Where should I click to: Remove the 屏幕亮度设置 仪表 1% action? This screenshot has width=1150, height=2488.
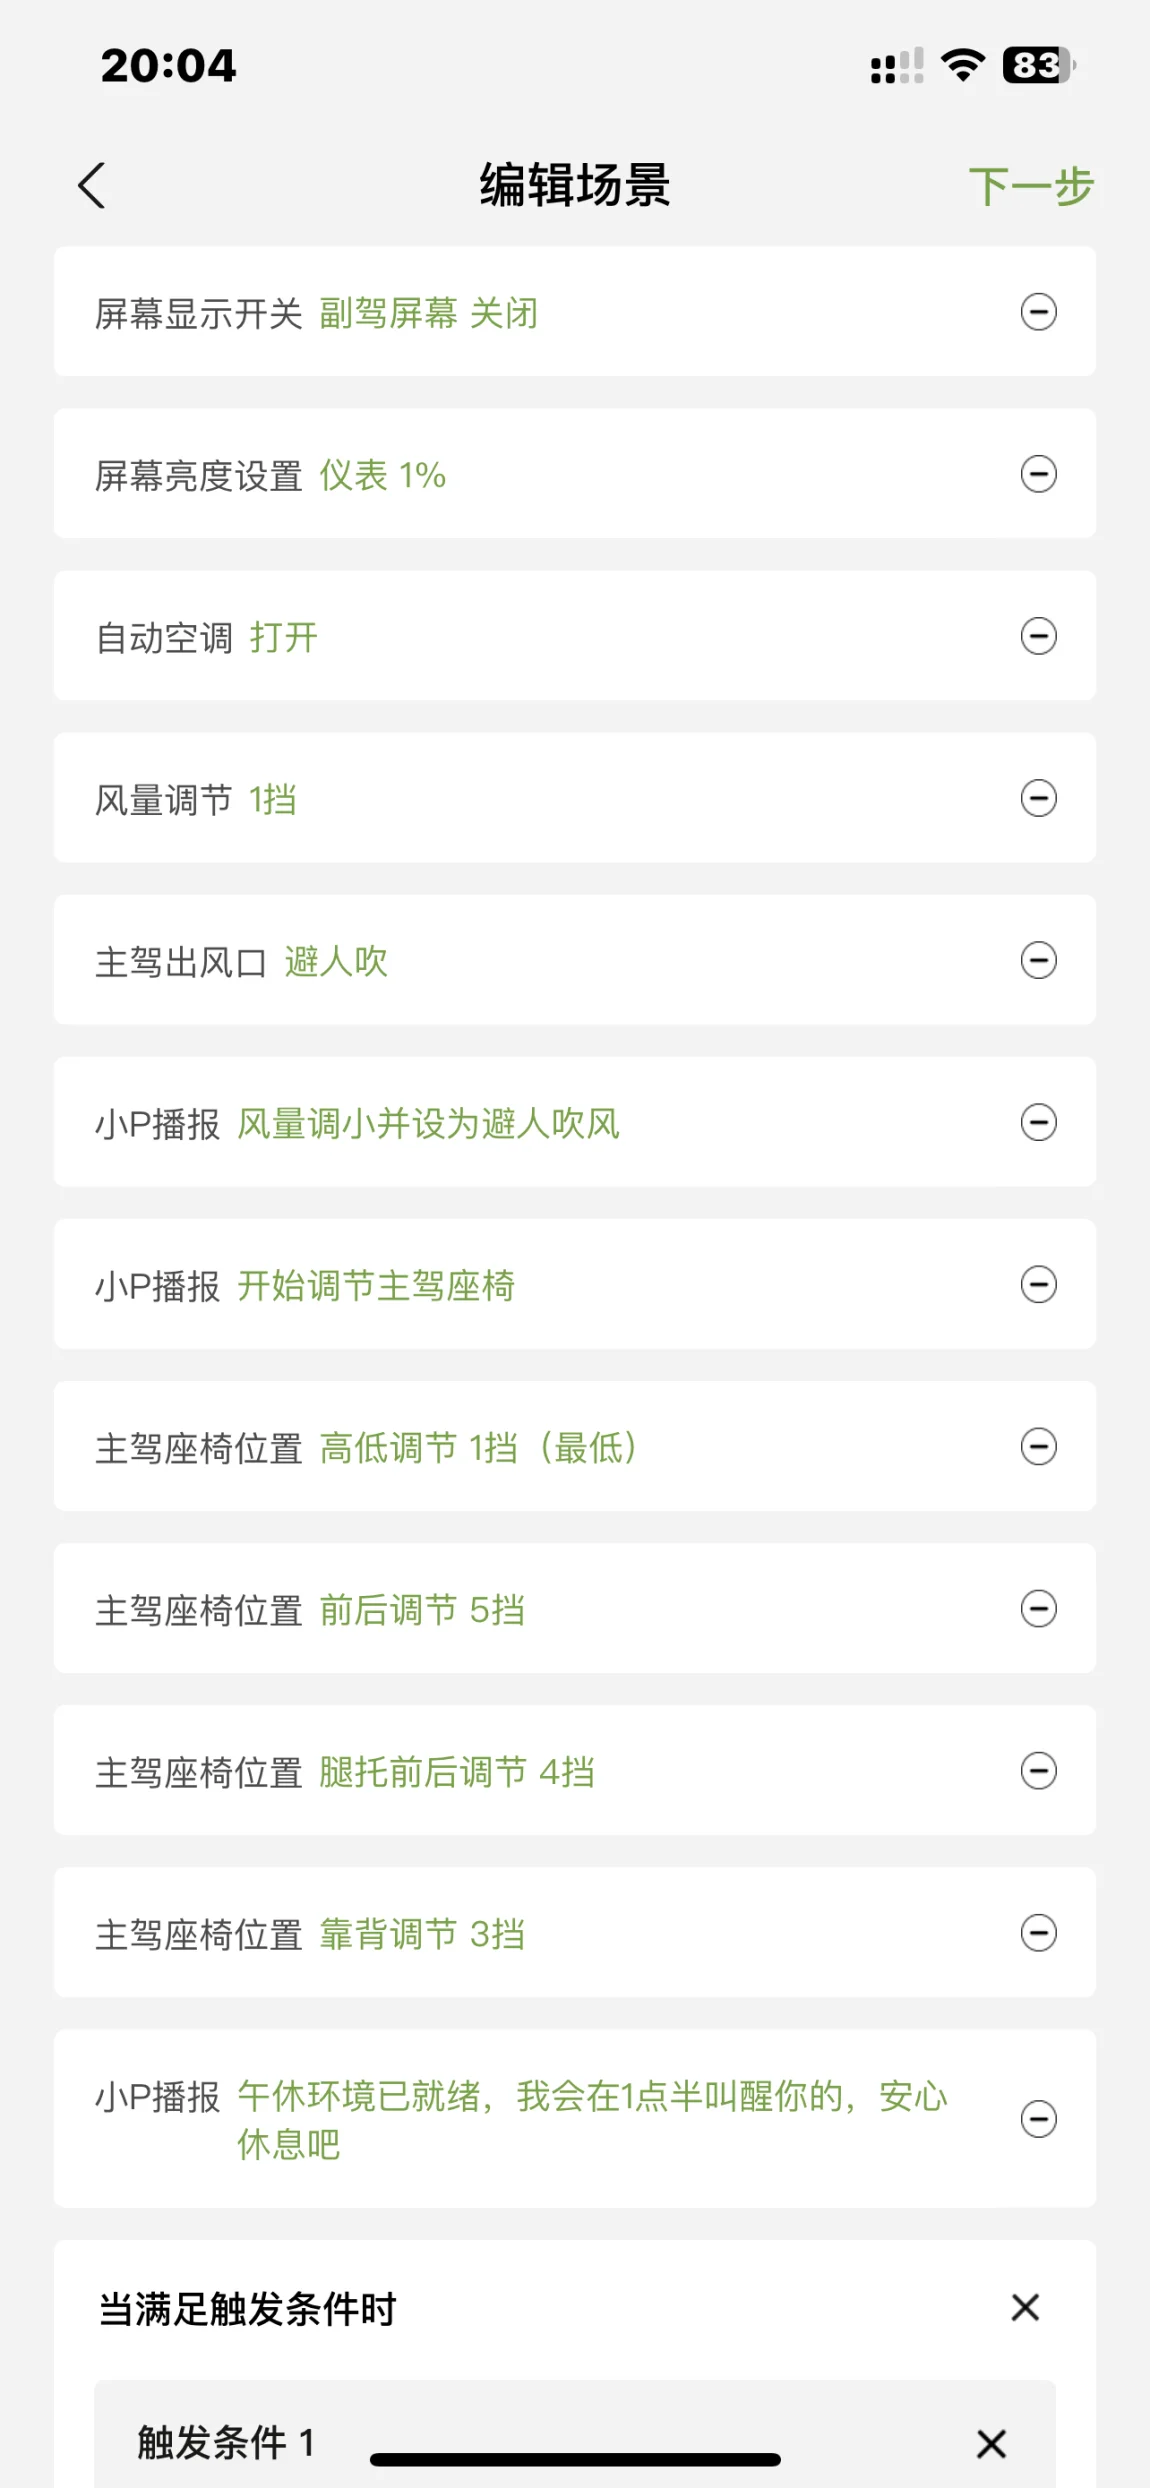(x=1038, y=474)
